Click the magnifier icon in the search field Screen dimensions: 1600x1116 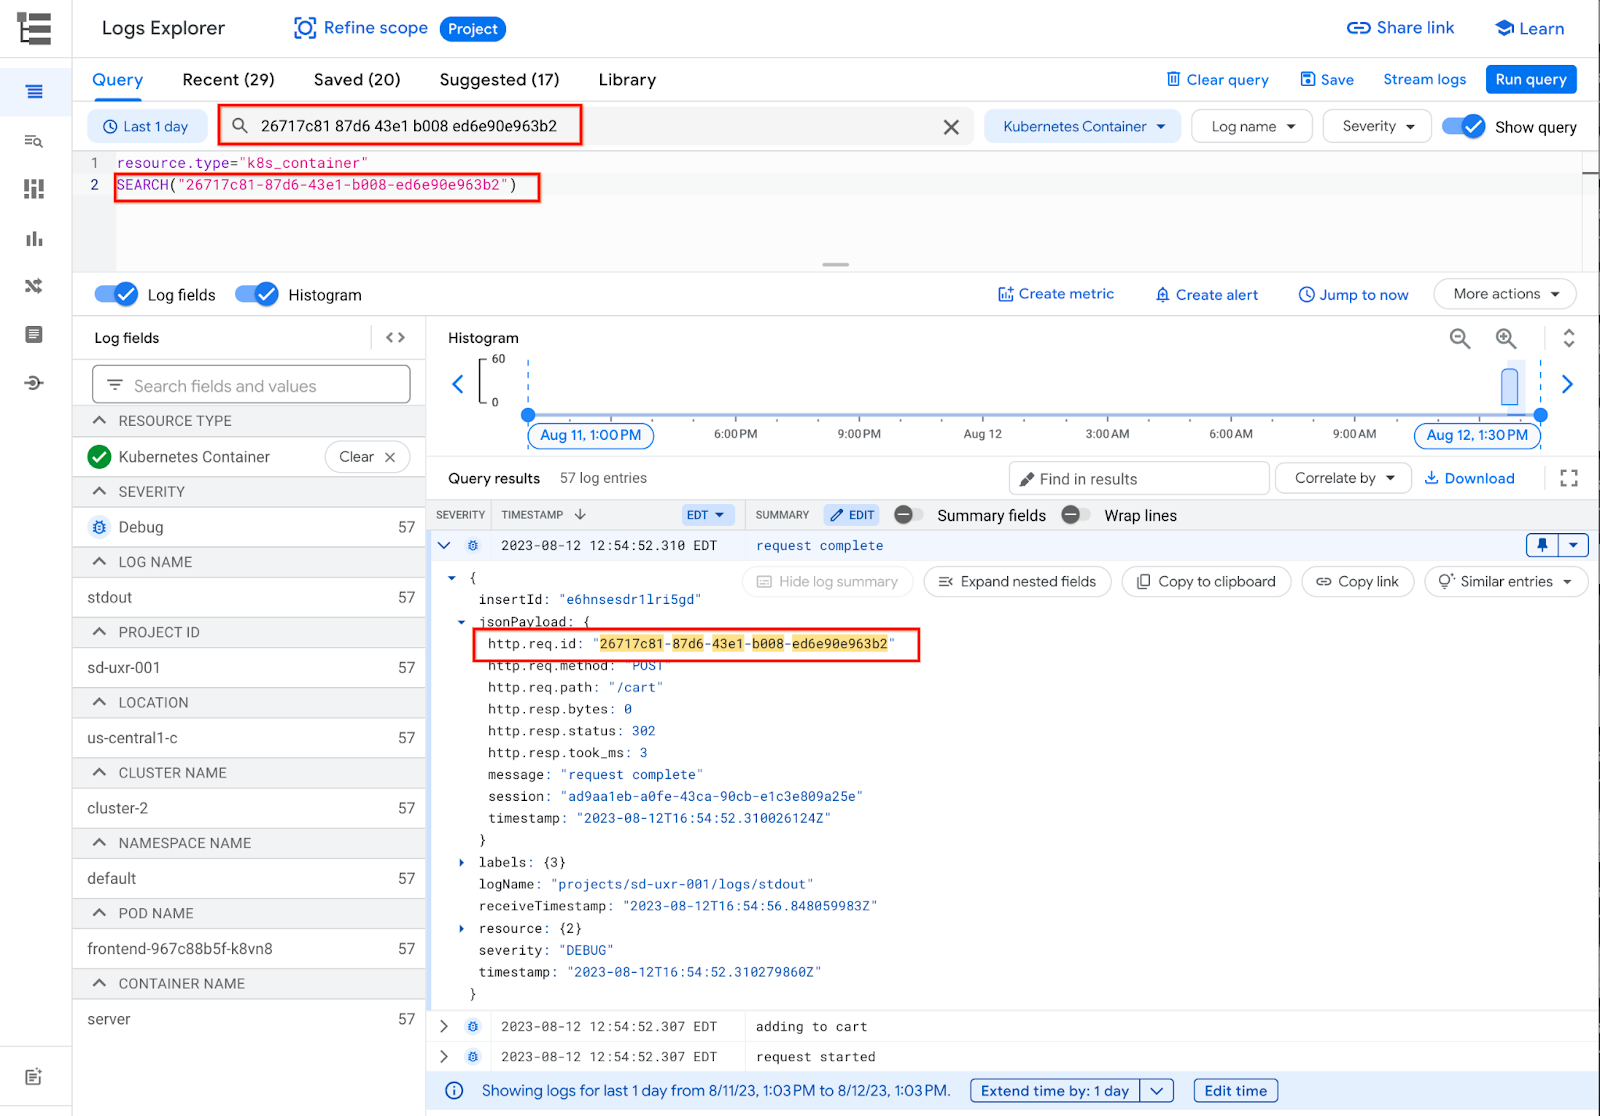[240, 126]
